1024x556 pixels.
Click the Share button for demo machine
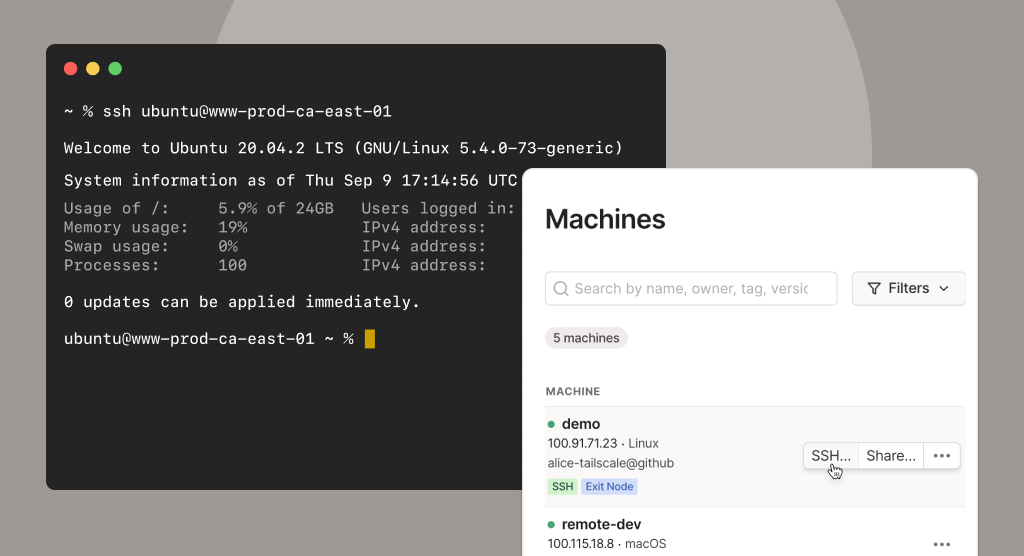tap(891, 456)
